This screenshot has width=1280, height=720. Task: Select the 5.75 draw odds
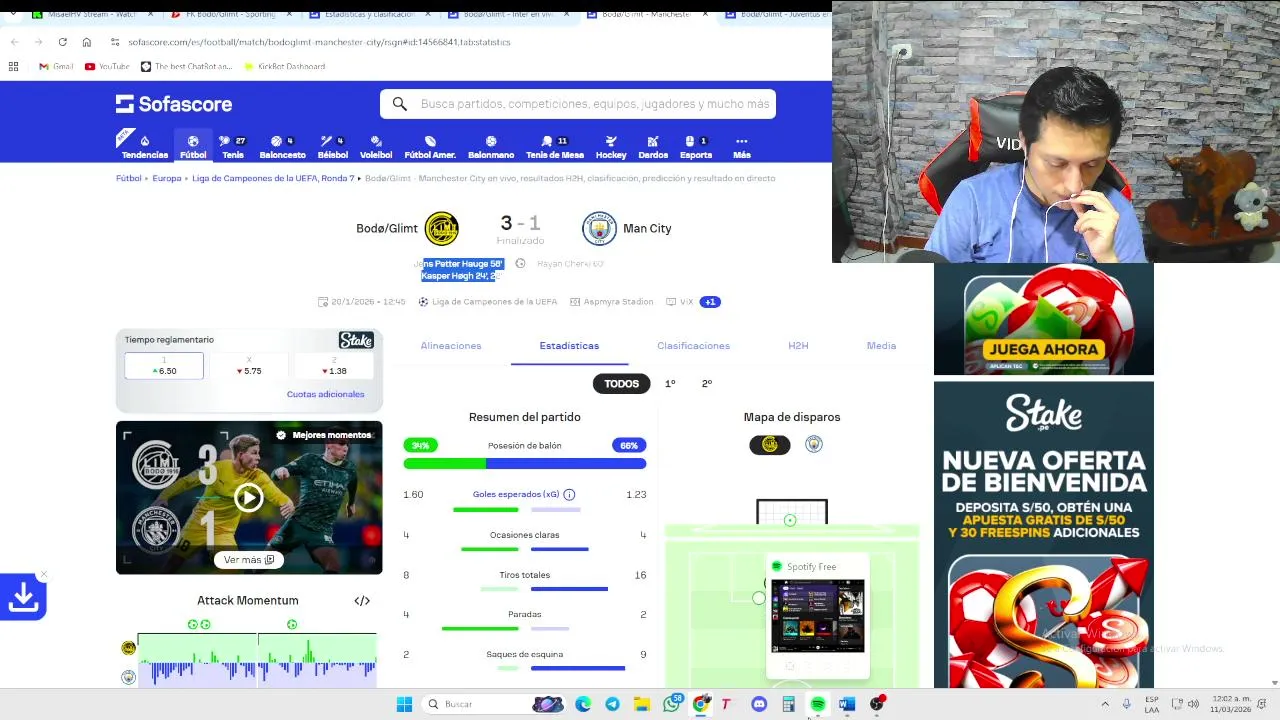click(249, 366)
